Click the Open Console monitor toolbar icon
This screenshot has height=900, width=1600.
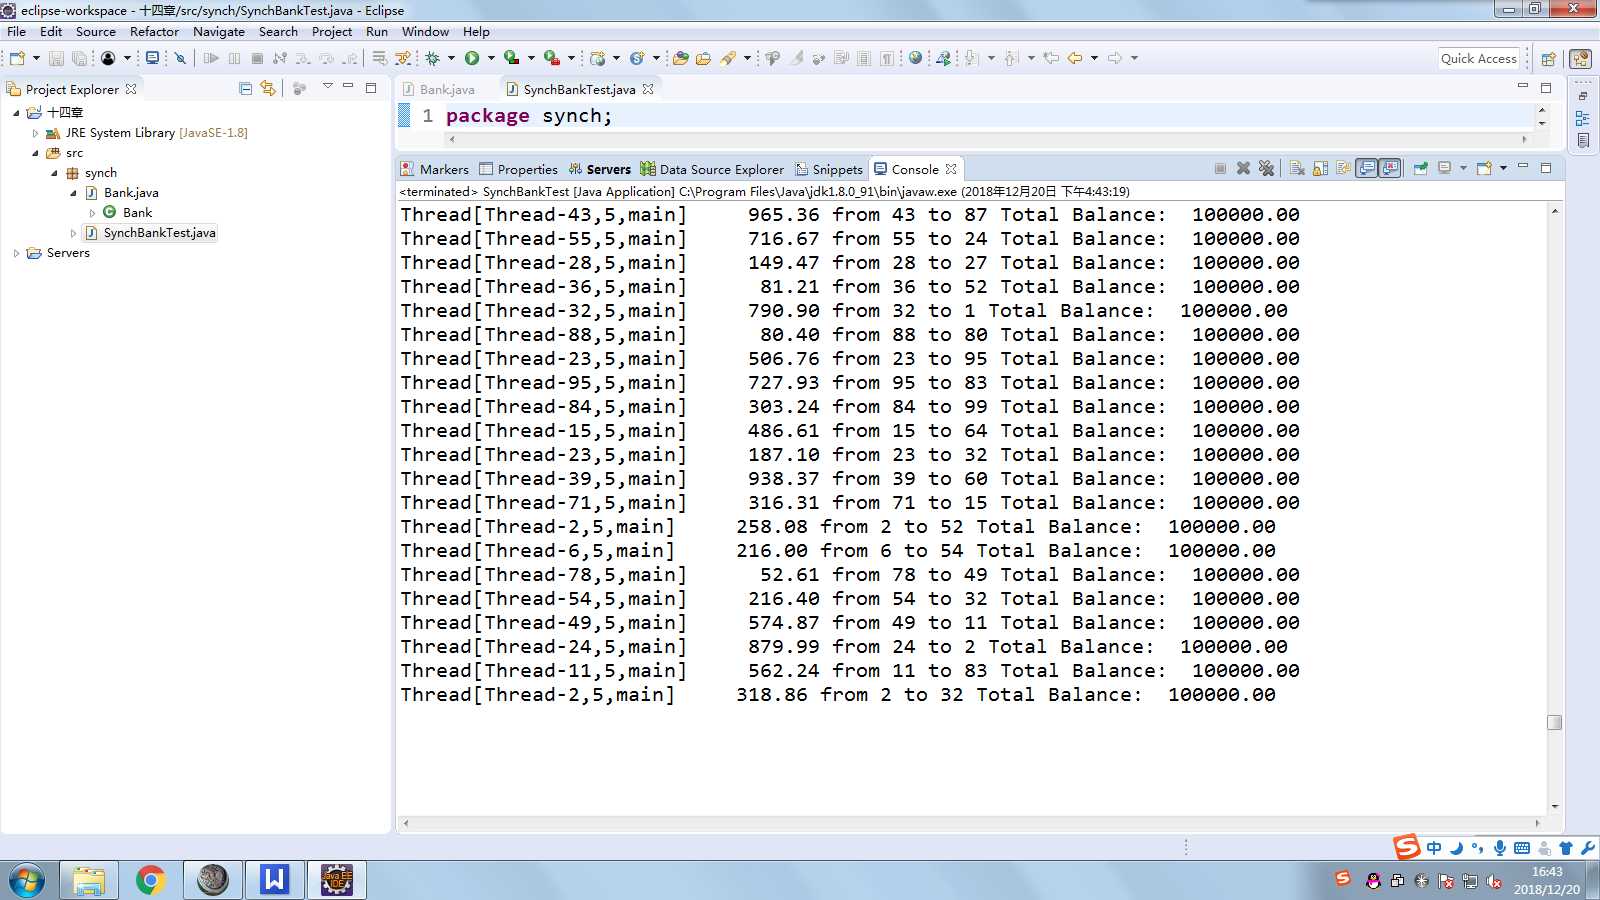click(x=152, y=58)
